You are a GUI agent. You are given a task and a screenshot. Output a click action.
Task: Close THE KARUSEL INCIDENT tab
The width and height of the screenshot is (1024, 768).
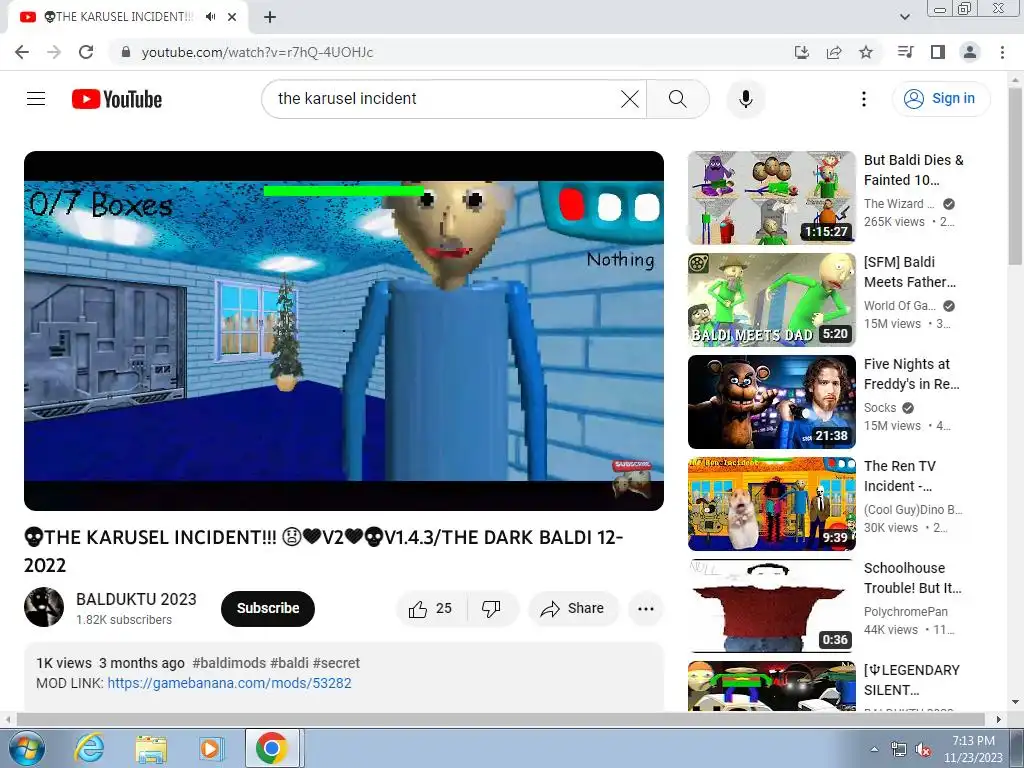pos(232,17)
